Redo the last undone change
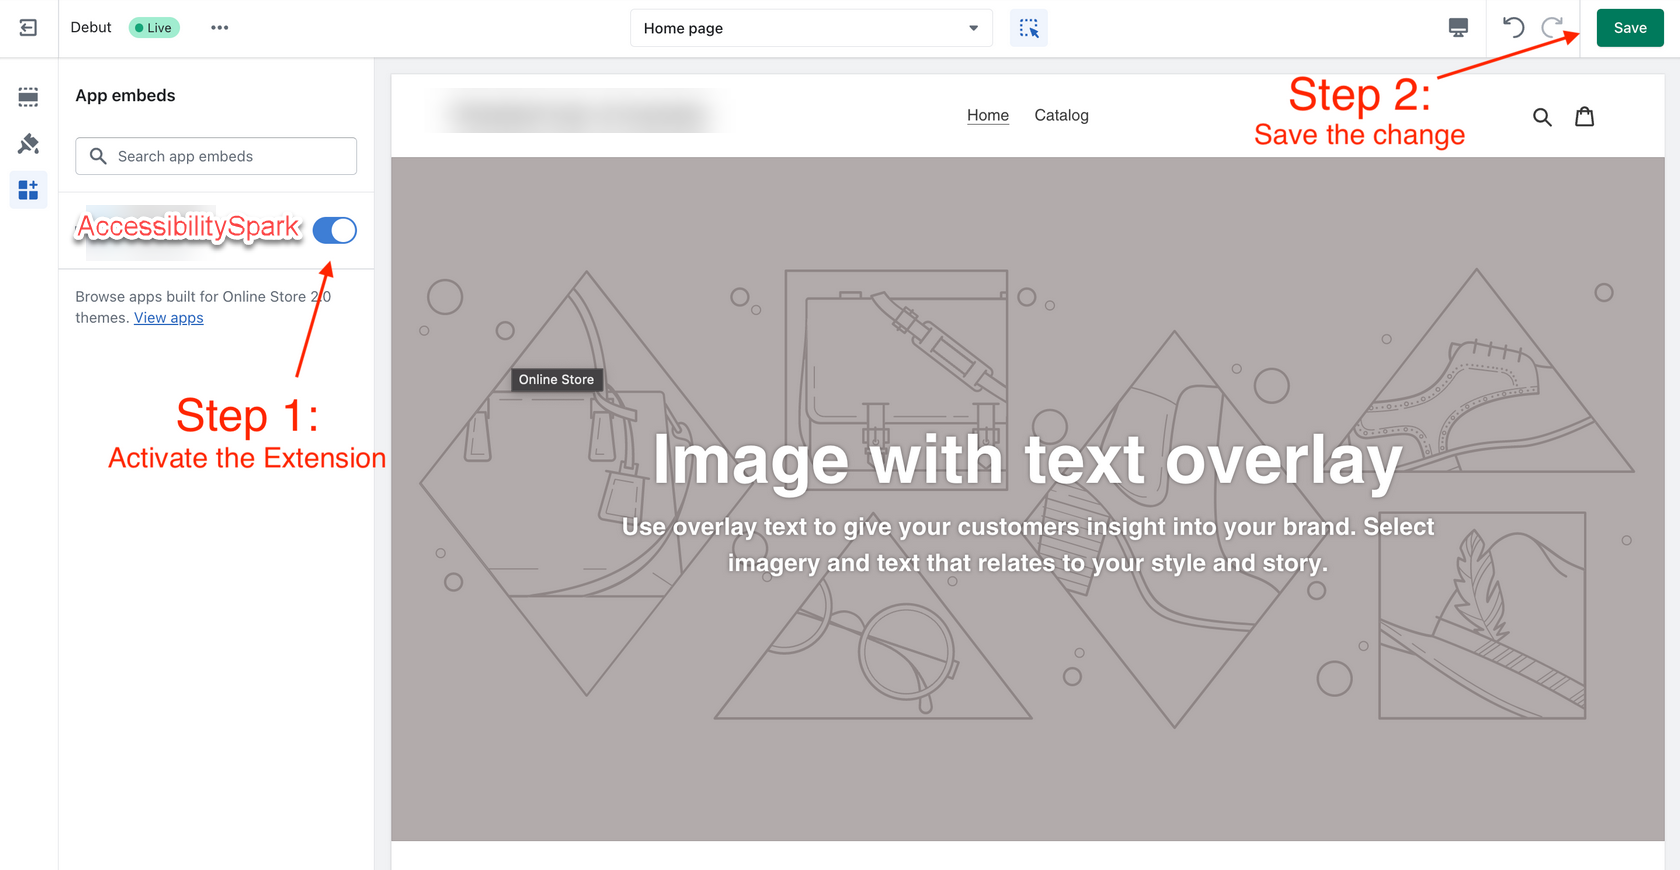This screenshot has height=870, width=1680. click(x=1552, y=28)
